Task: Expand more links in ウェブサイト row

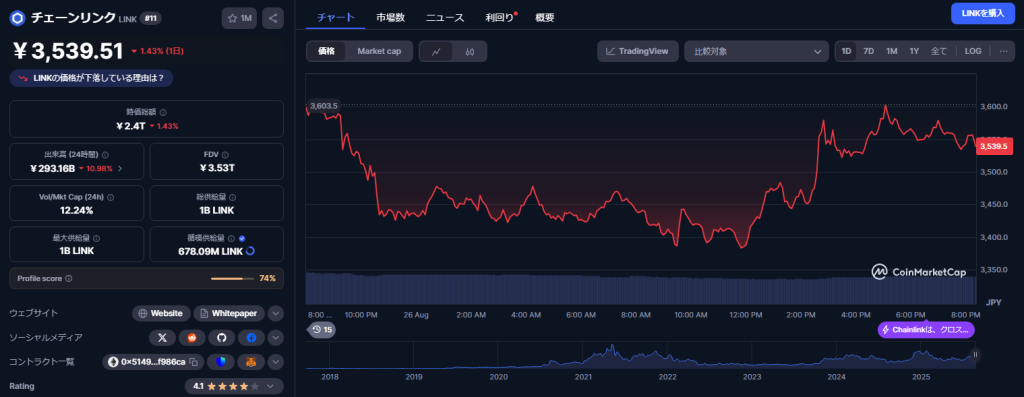Action: pos(276,313)
